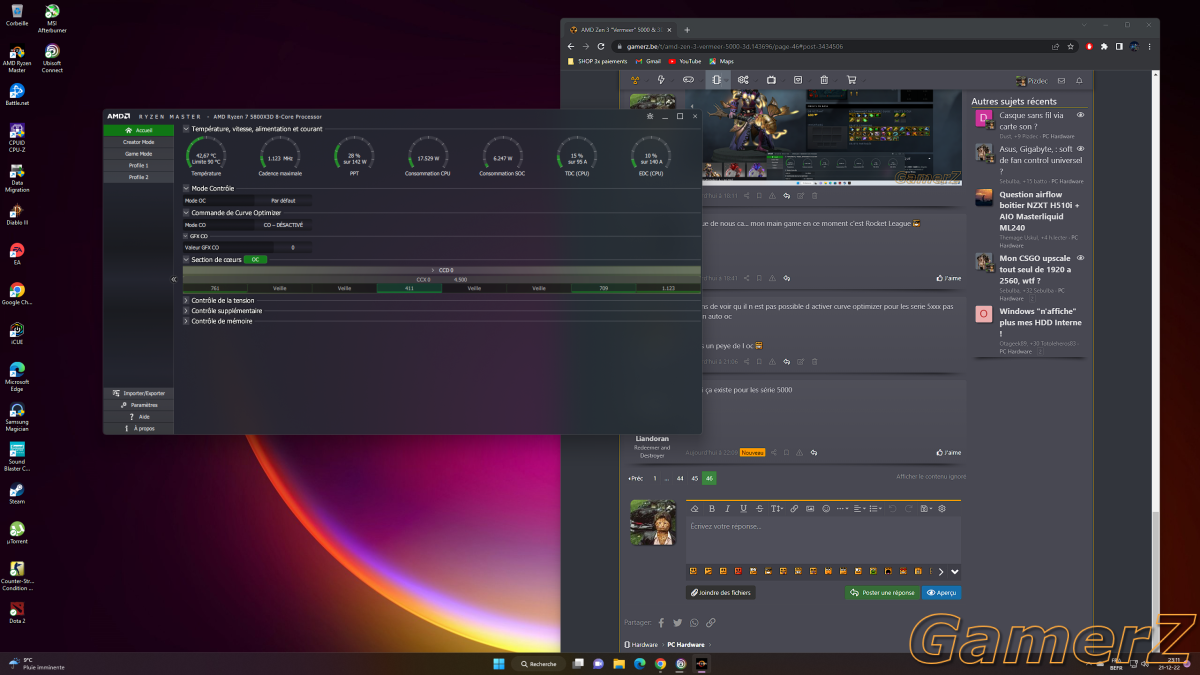Viewport: 1200px width, 675px height.
Task: Open Steam desktop shortcut
Action: 17,494
